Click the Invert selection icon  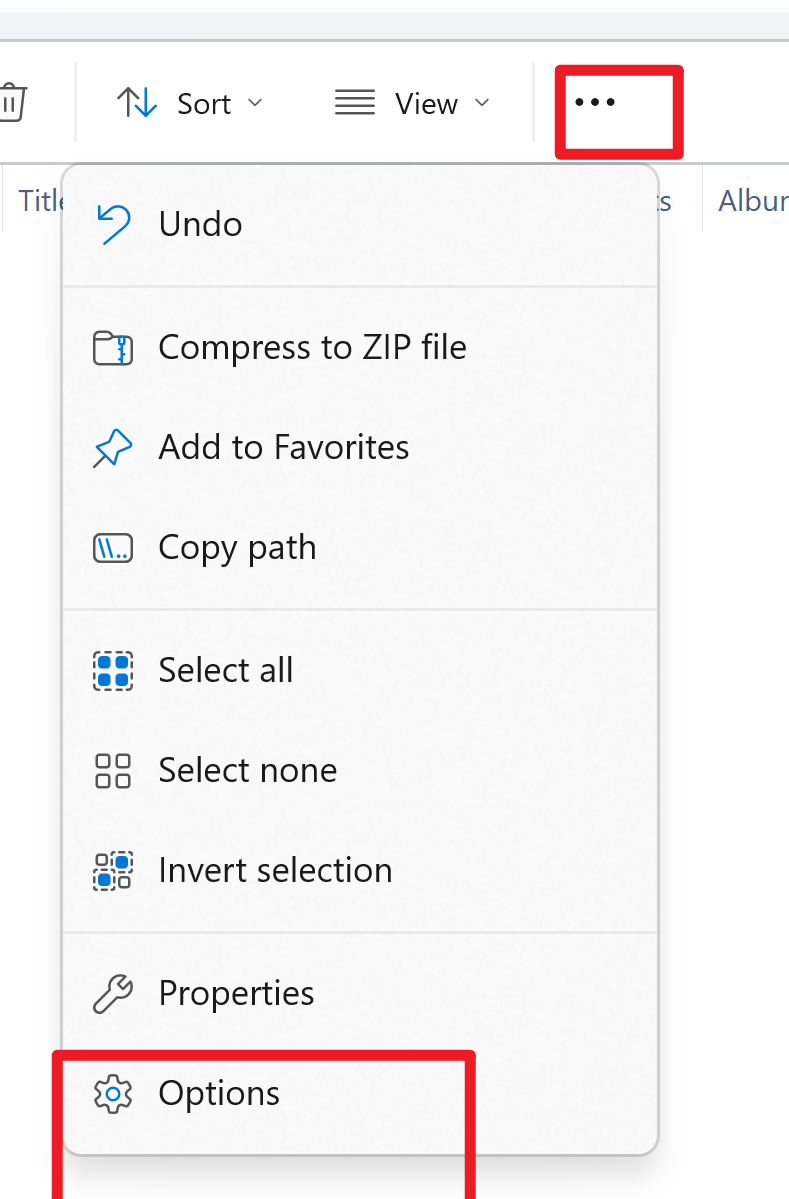tap(113, 871)
